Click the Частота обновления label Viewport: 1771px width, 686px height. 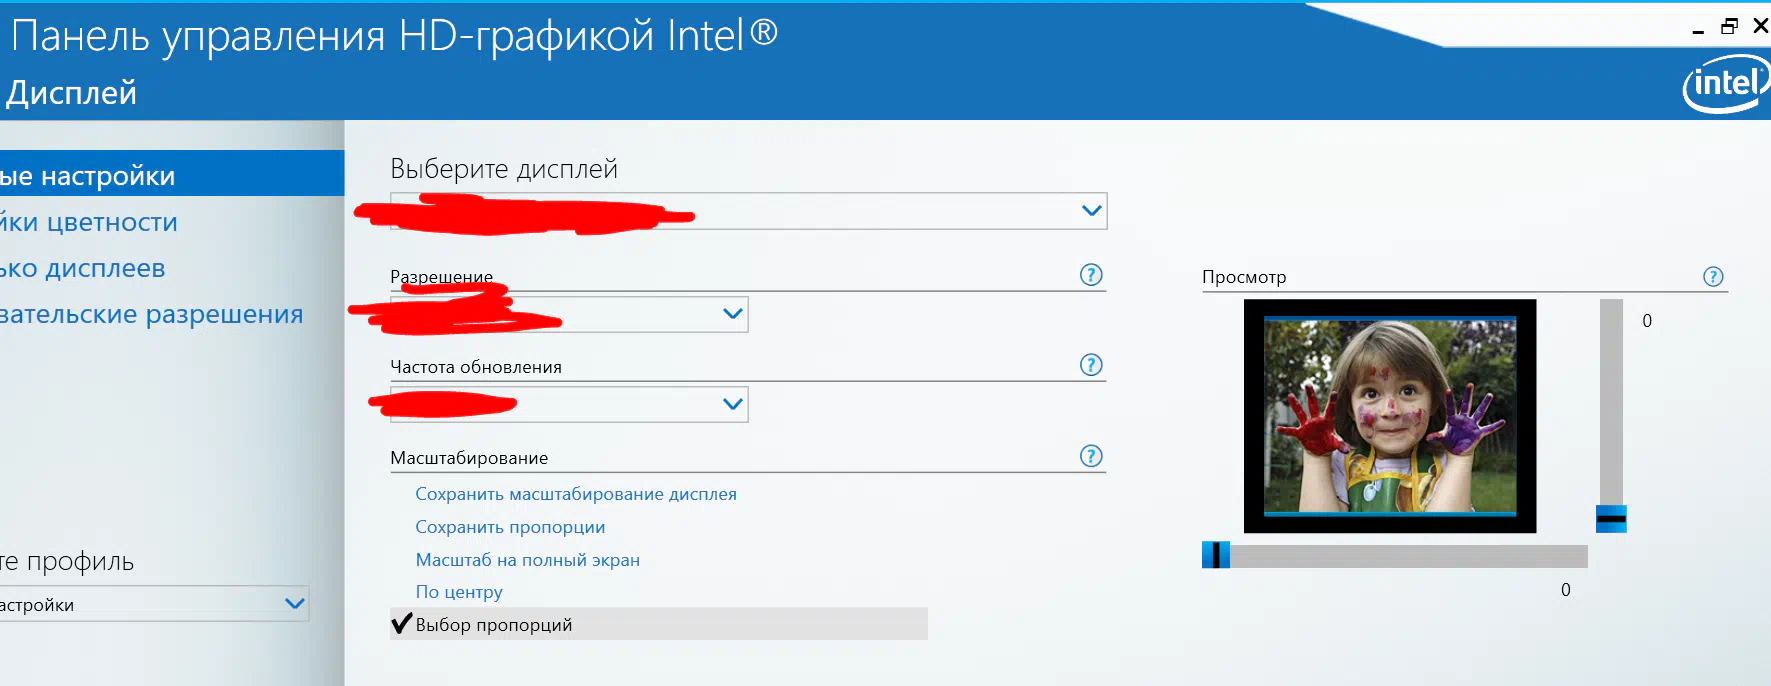[x=476, y=367]
